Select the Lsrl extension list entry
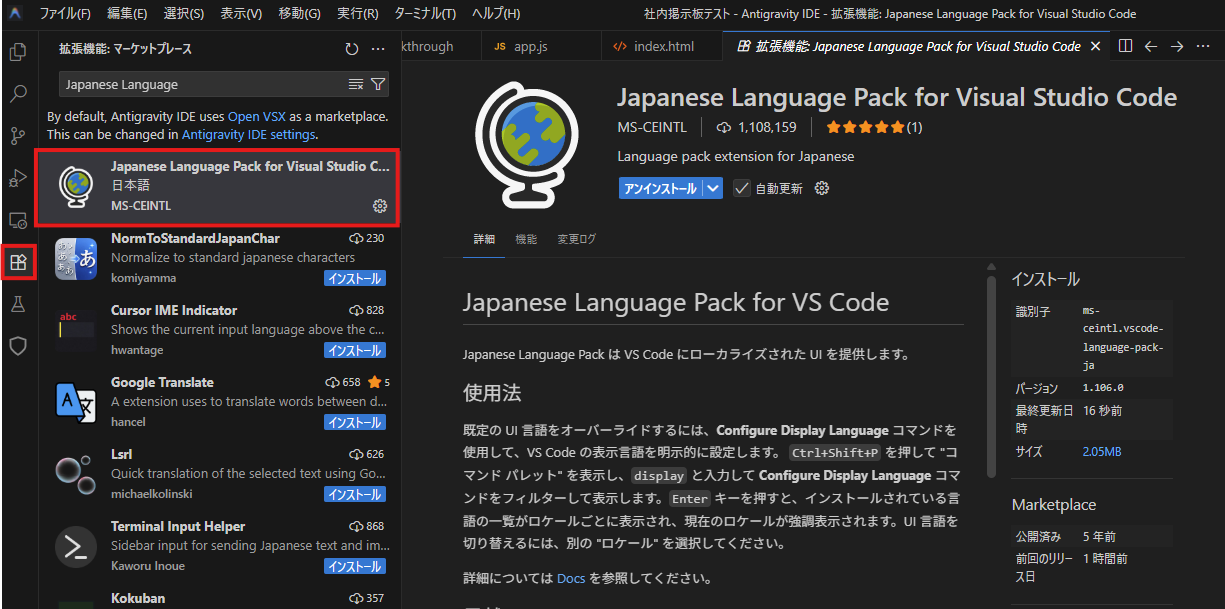 (218, 474)
